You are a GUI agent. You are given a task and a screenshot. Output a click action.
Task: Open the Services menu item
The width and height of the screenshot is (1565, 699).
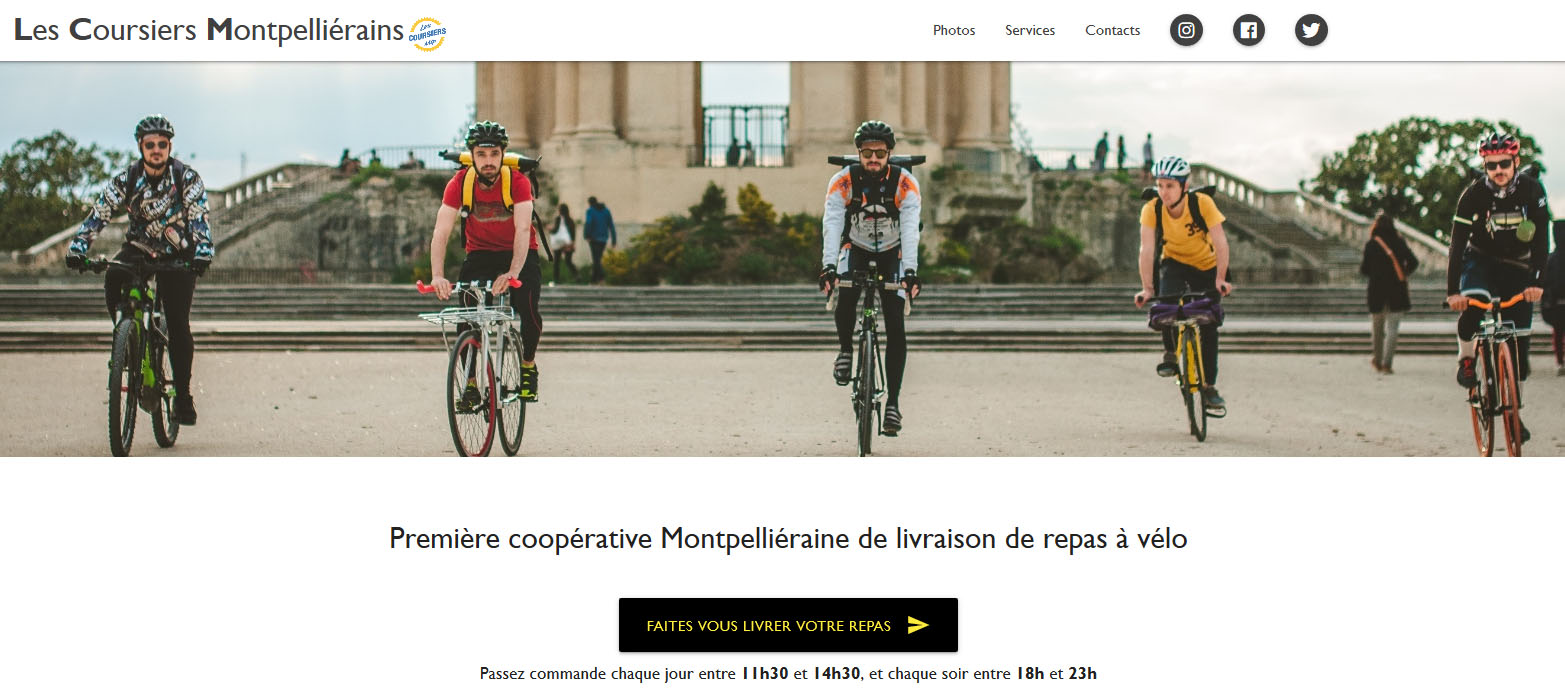pos(1030,30)
